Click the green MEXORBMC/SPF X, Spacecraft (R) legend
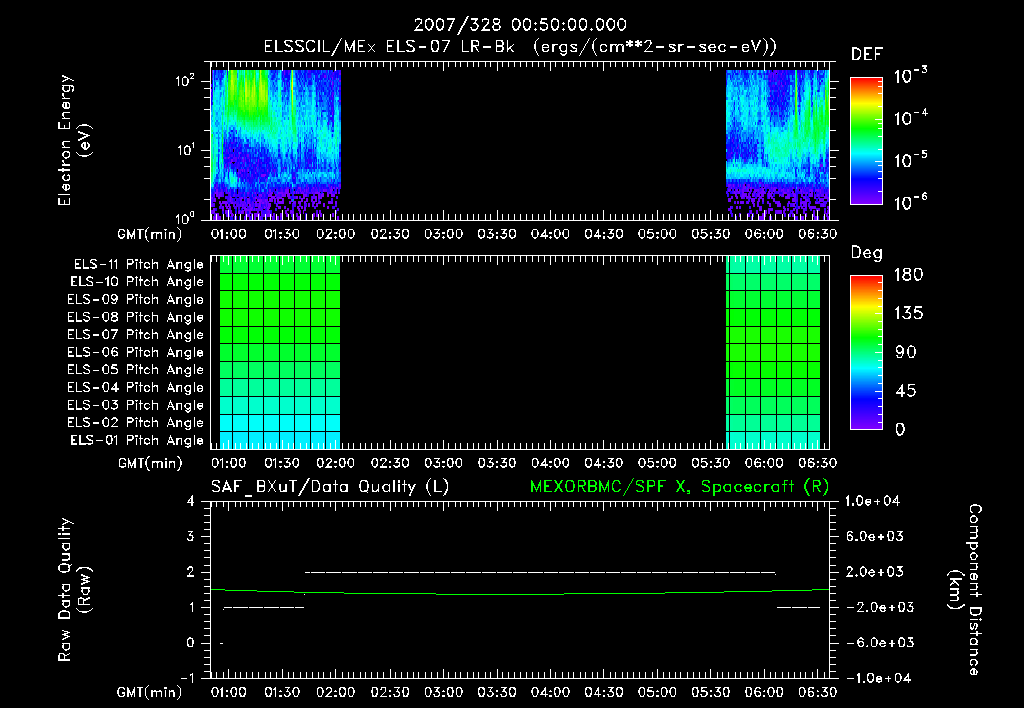 [x=679, y=487]
